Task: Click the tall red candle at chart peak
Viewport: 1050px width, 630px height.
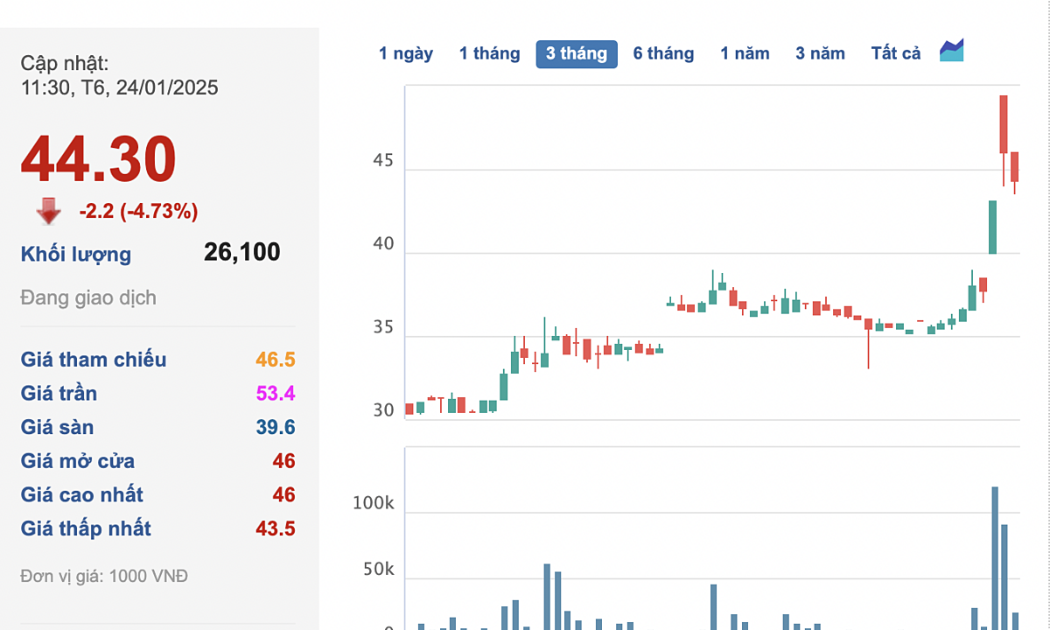Action: coord(1003,125)
